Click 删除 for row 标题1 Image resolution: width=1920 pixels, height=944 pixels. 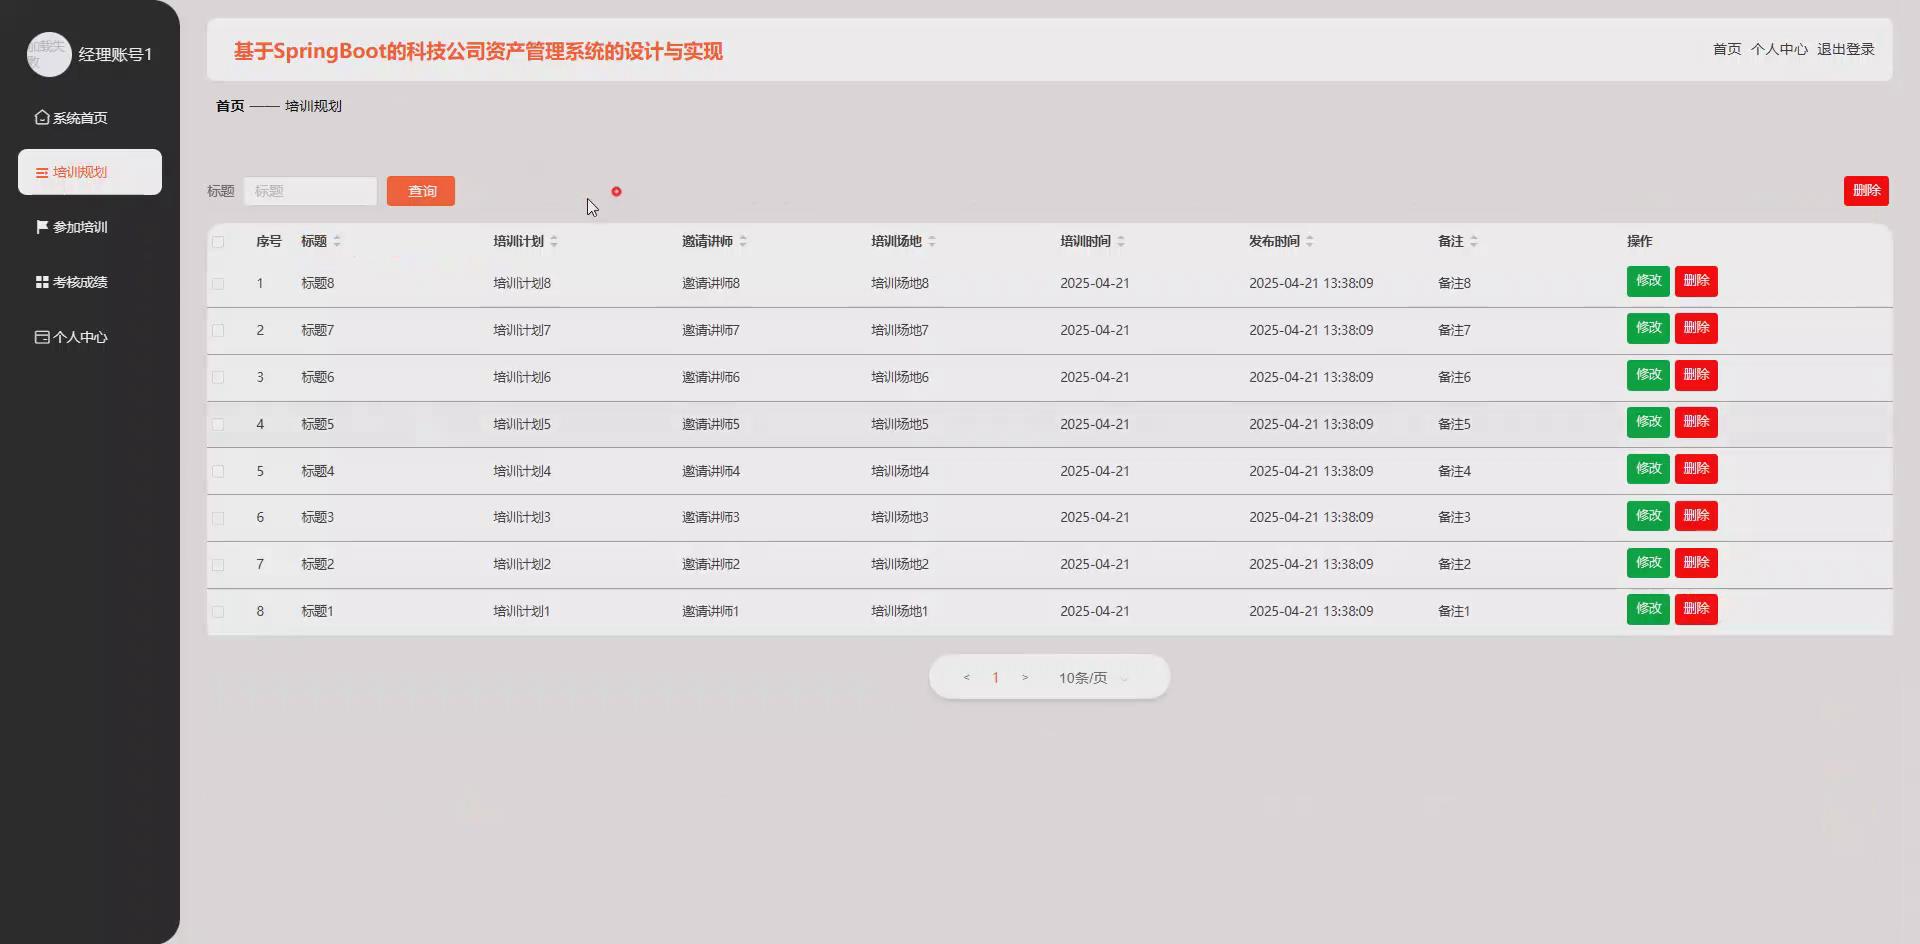tap(1696, 609)
